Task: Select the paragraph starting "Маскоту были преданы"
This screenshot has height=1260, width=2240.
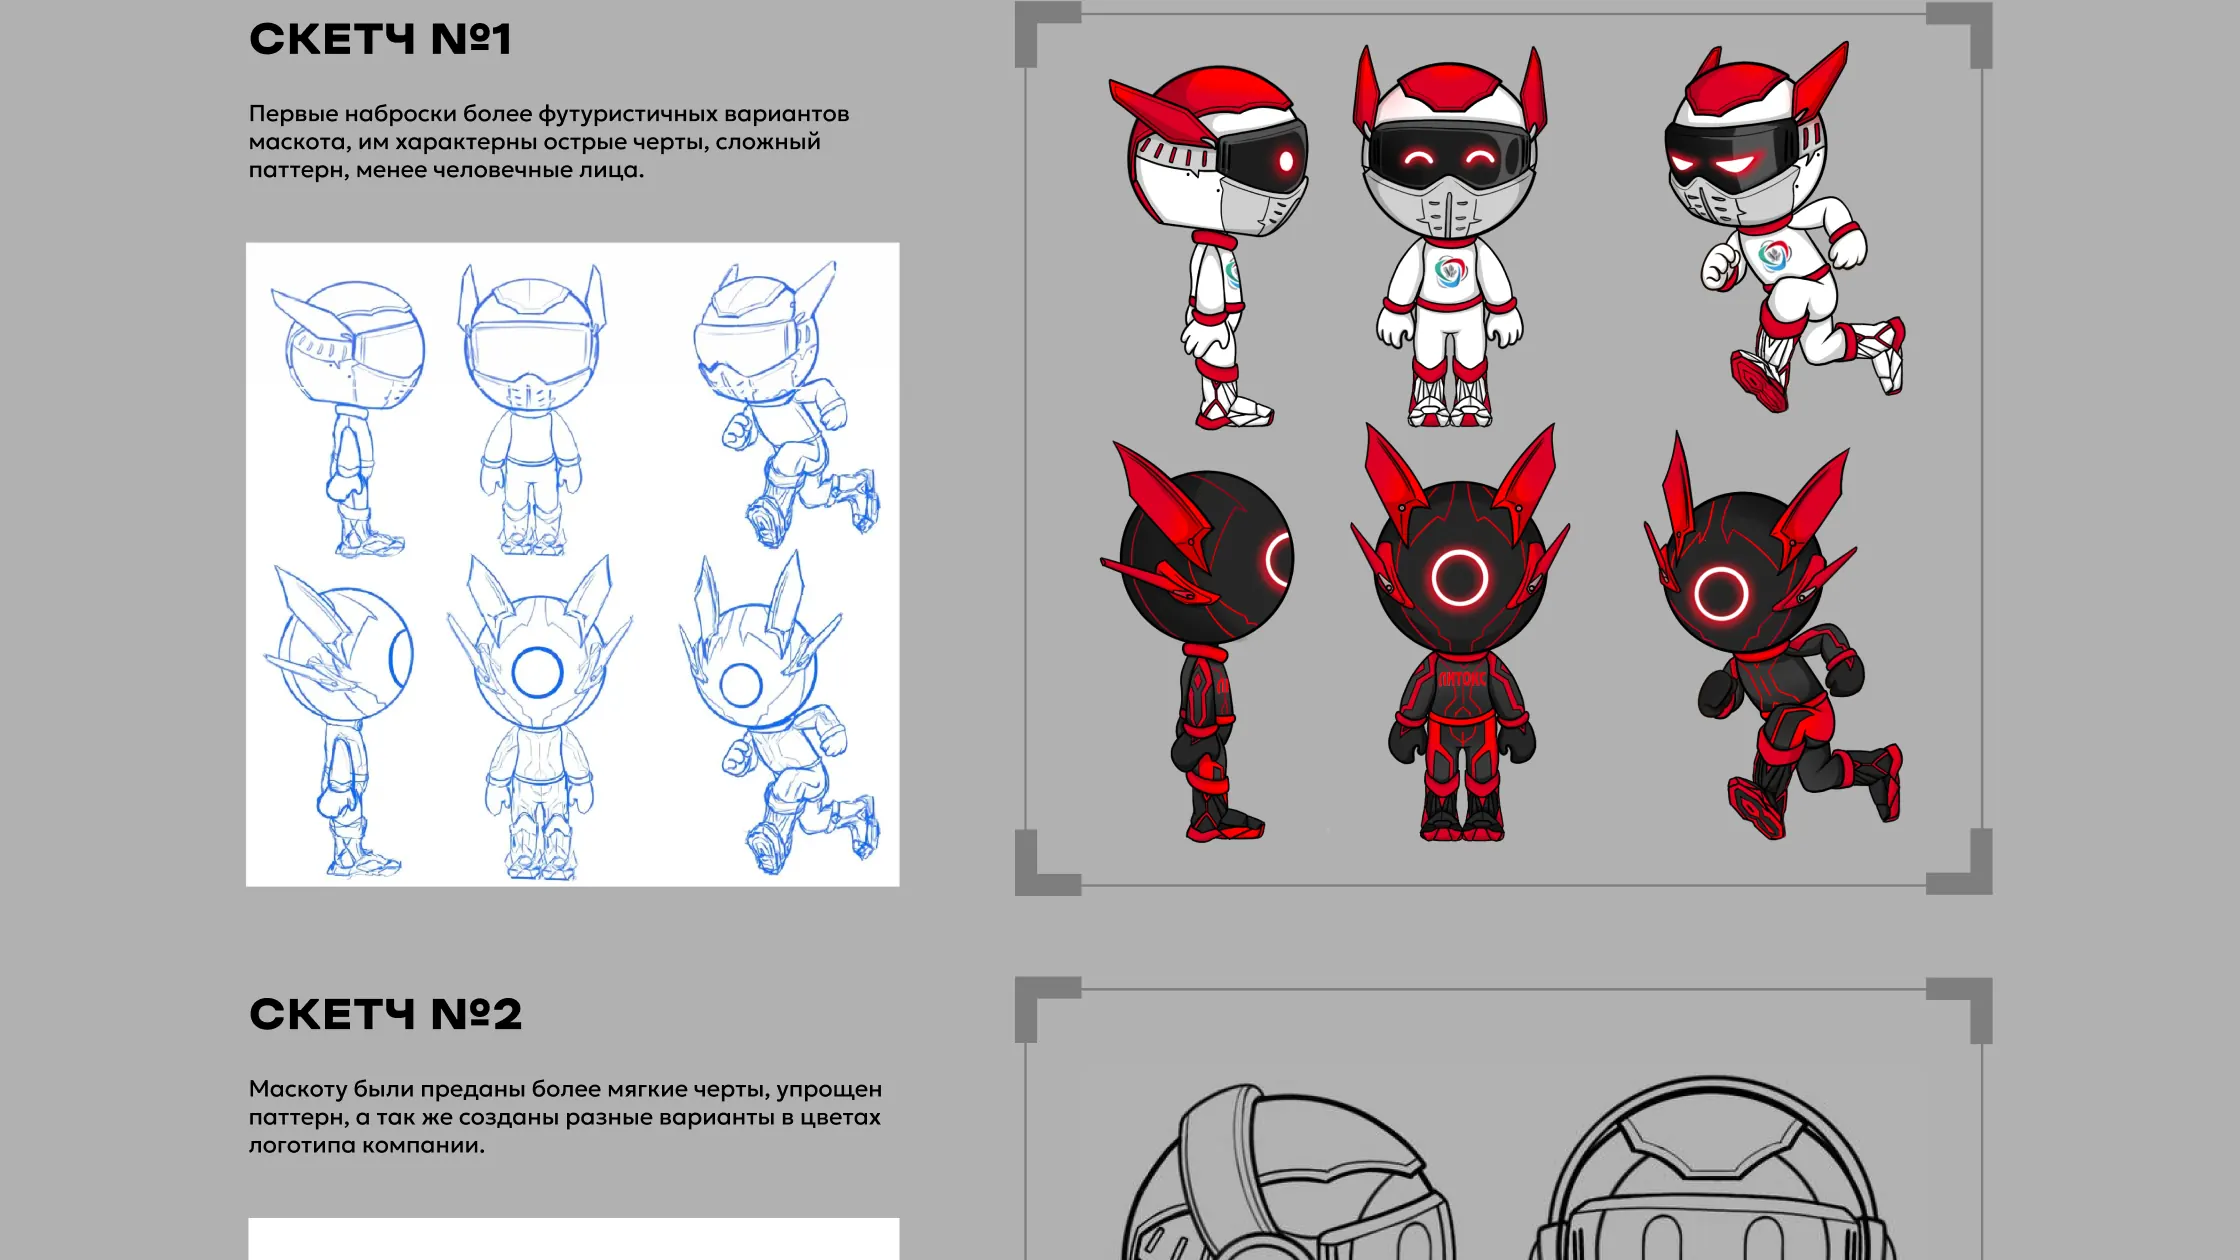Action: click(565, 1117)
